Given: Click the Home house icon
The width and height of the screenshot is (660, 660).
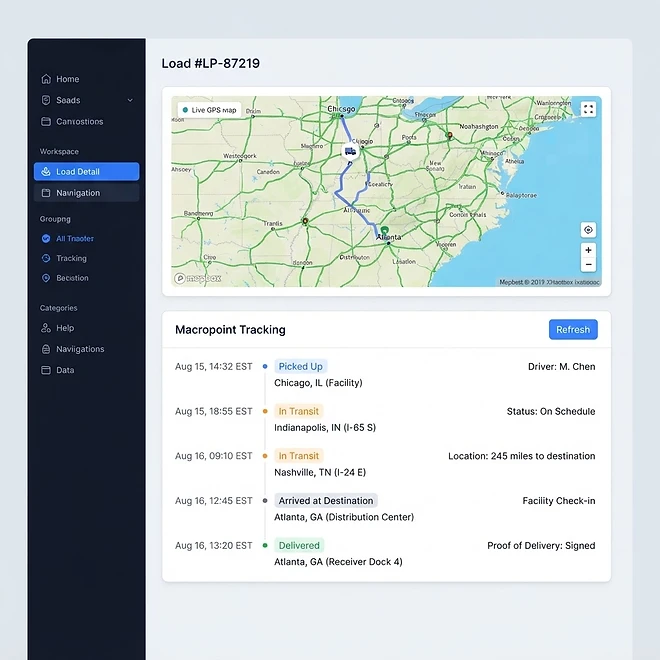Looking at the screenshot, I should click(46, 79).
